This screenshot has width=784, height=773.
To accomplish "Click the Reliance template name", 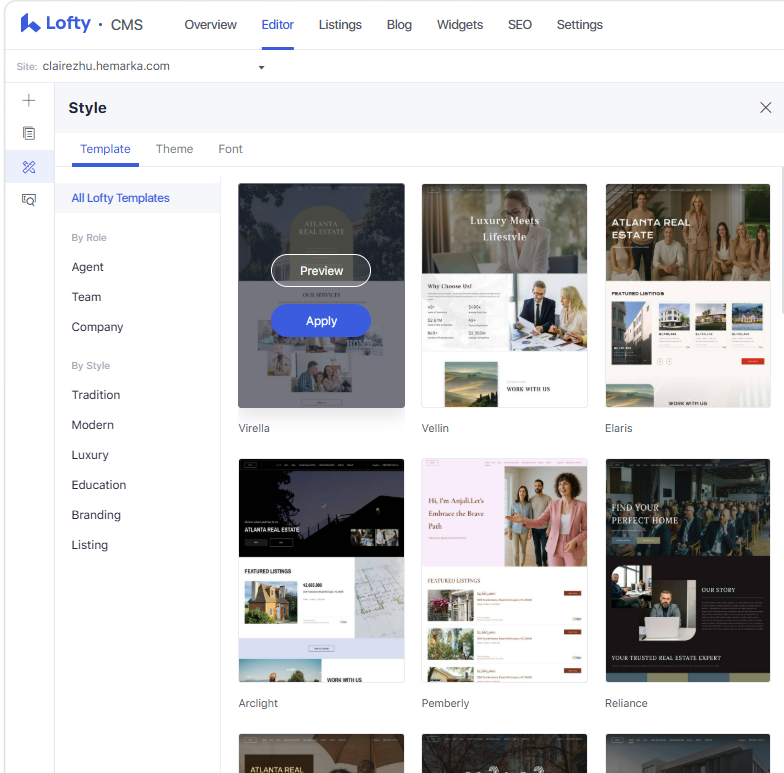I will pyautogui.click(x=626, y=703).
